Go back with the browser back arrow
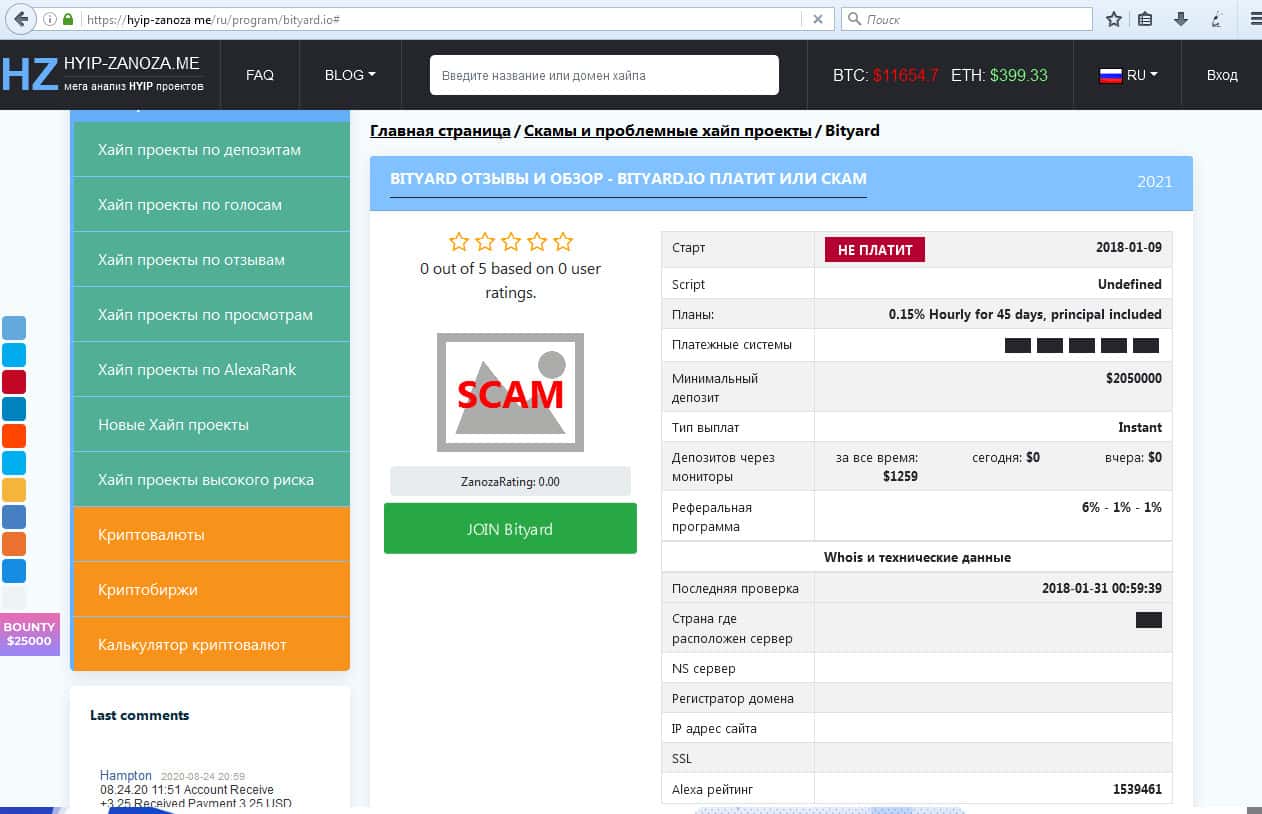Viewport: 1262px width, 814px height. (x=21, y=19)
